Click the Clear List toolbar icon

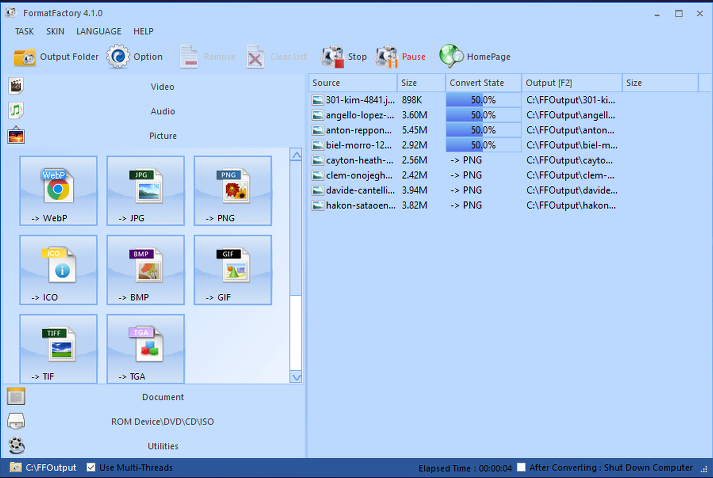click(255, 57)
